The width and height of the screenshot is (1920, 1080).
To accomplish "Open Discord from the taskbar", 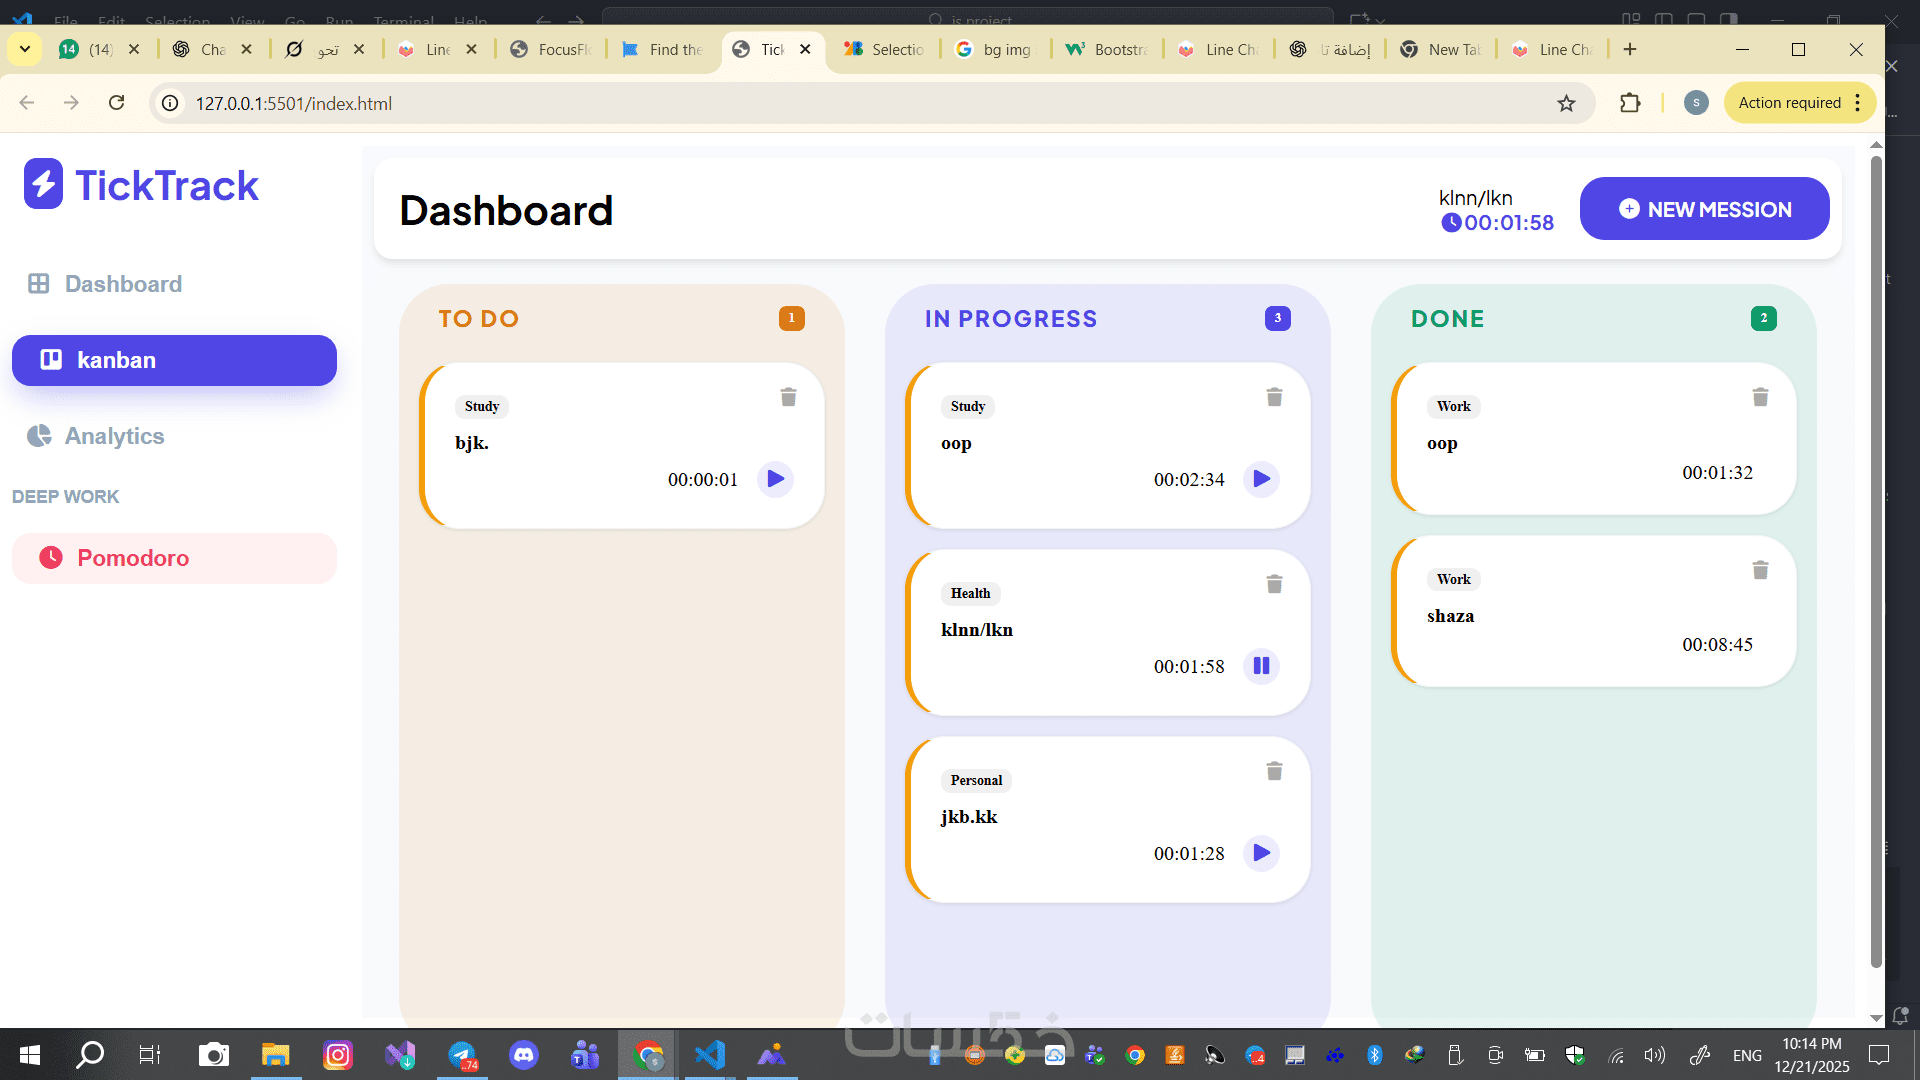I will point(523,1055).
